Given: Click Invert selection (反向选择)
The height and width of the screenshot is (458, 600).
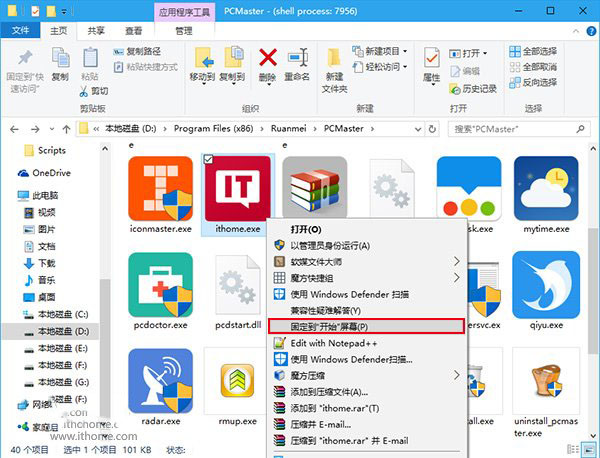Looking at the screenshot, I should (533, 82).
